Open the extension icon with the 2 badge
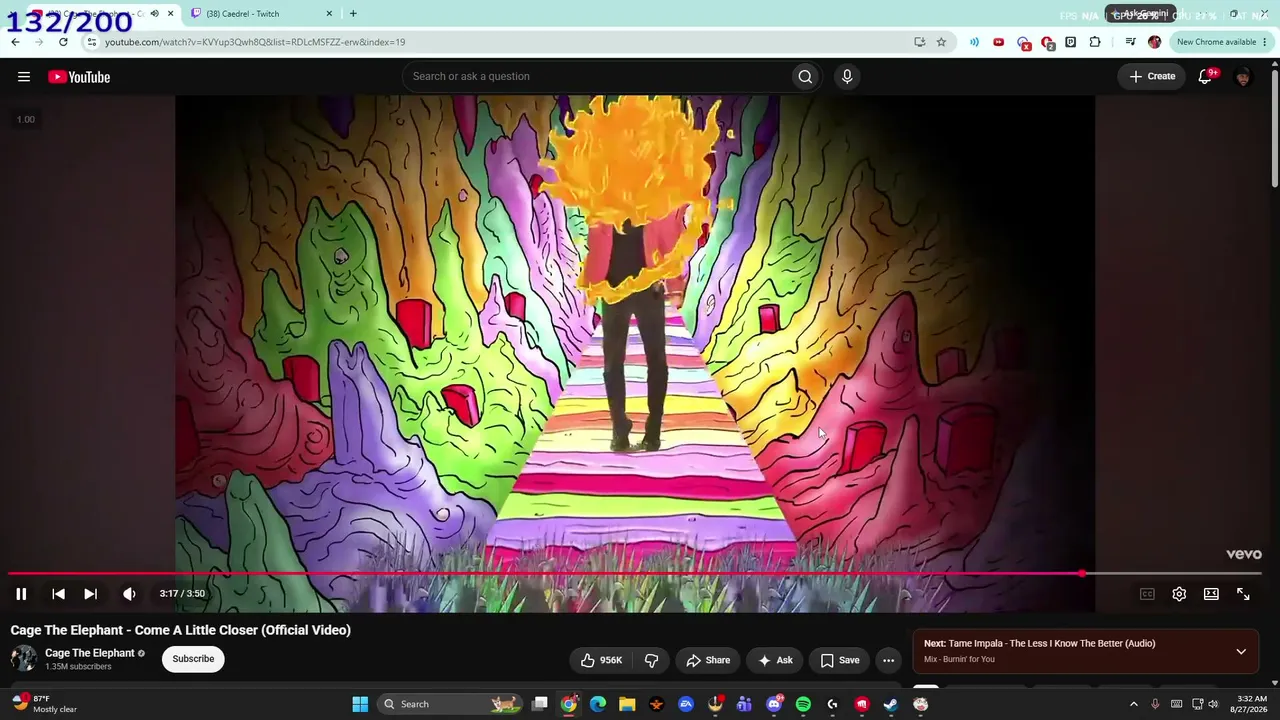The height and width of the screenshot is (720, 1280). [1047, 43]
